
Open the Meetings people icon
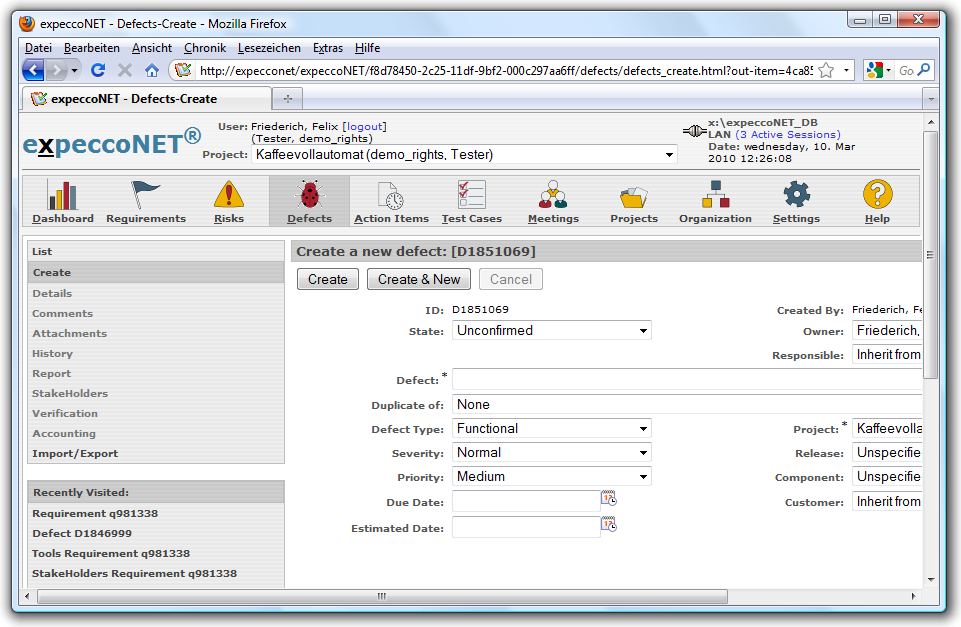[x=553, y=195]
